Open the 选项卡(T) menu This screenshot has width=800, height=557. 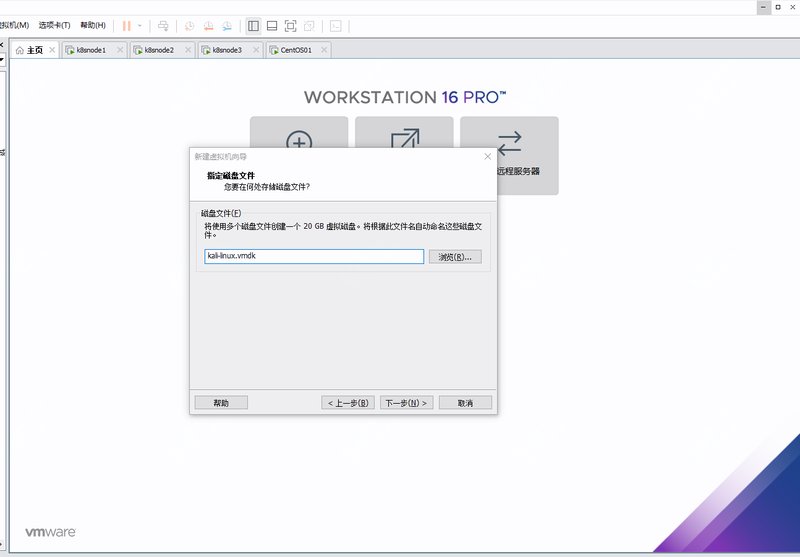click(x=54, y=25)
